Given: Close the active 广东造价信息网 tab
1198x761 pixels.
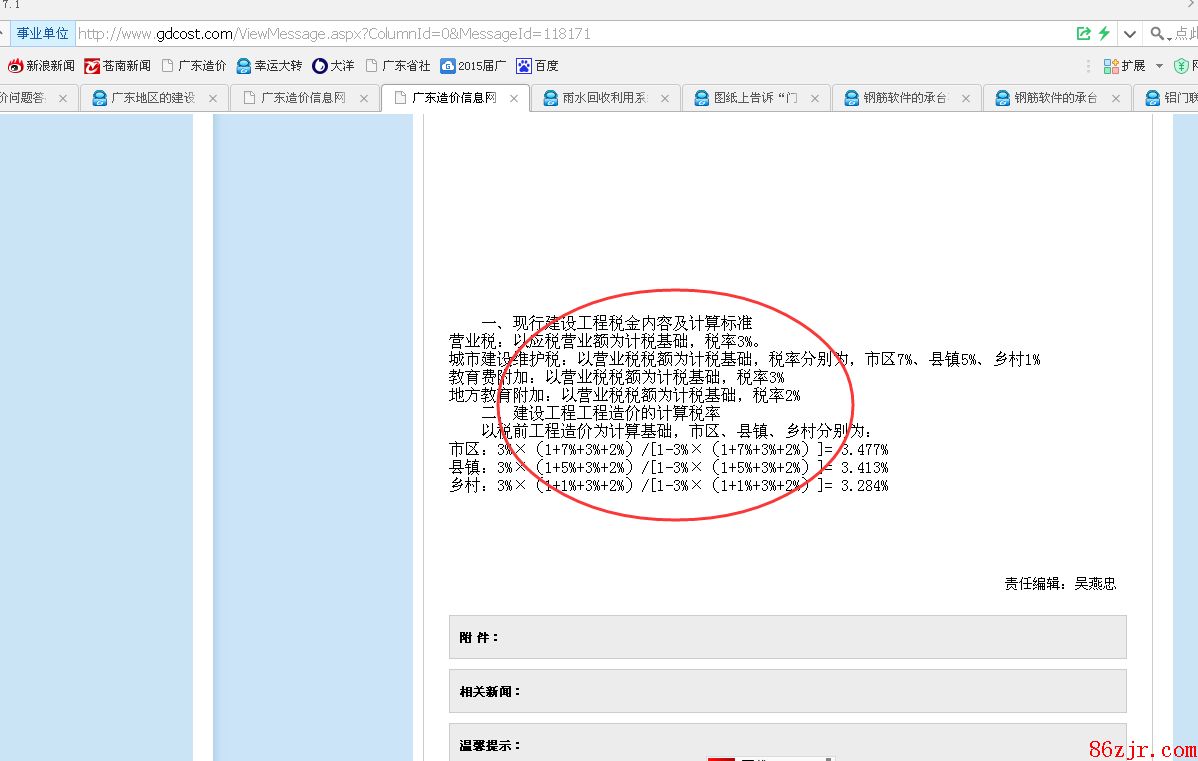Looking at the screenshot, I should [514, 98].
